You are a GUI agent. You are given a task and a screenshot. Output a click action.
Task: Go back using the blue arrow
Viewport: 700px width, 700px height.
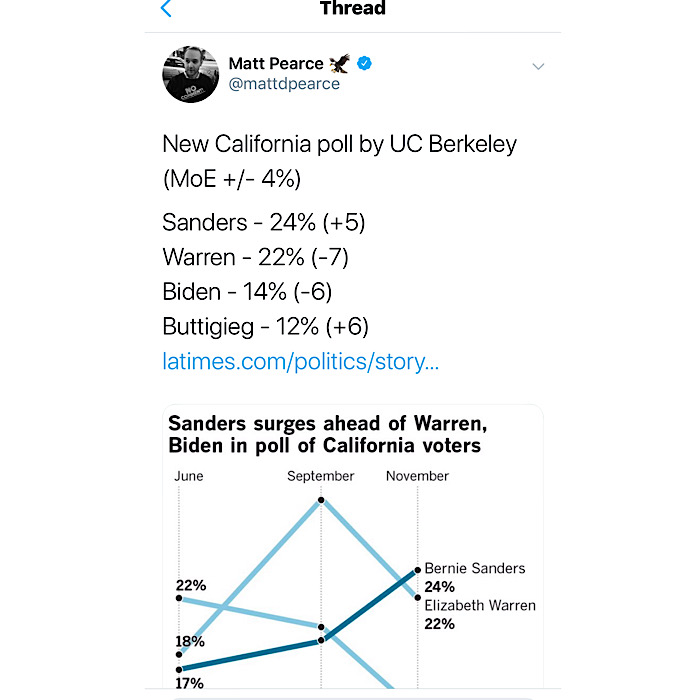[166, 8]
